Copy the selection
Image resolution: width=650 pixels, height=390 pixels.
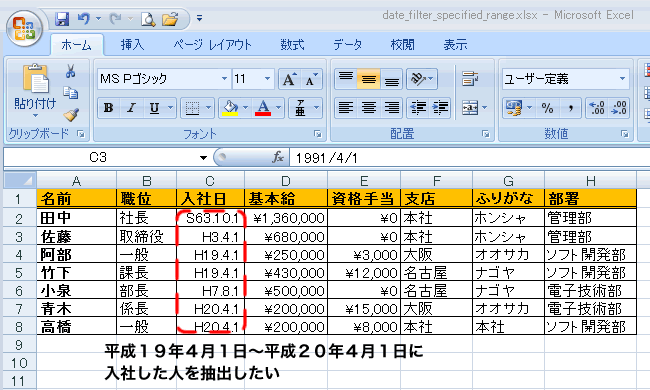coord(70,93)
